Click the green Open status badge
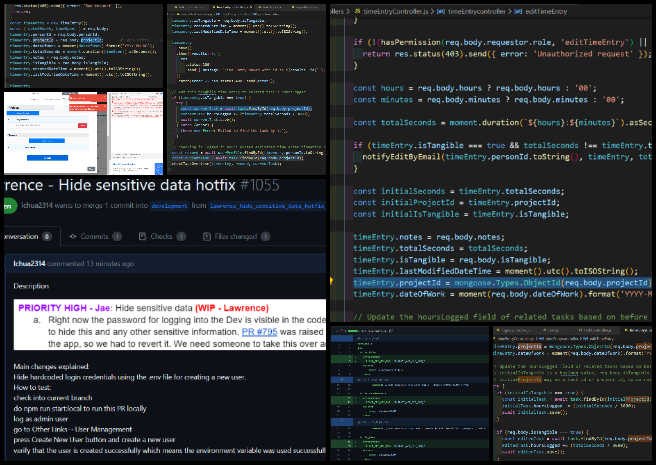Viewport: 656px width, 465px height. click(x=10, y=206)
